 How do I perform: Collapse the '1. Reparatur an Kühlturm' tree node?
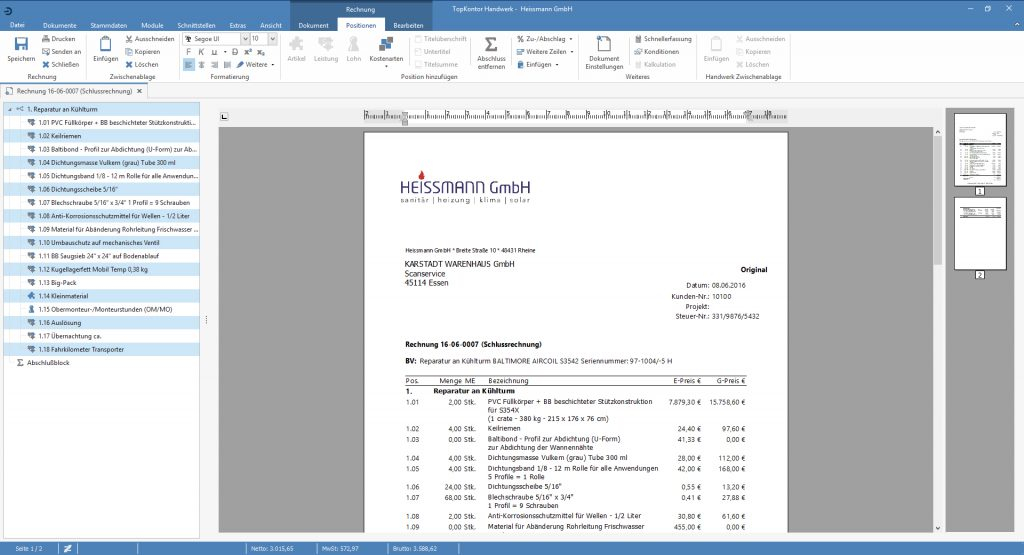click(x=9, y=109)
